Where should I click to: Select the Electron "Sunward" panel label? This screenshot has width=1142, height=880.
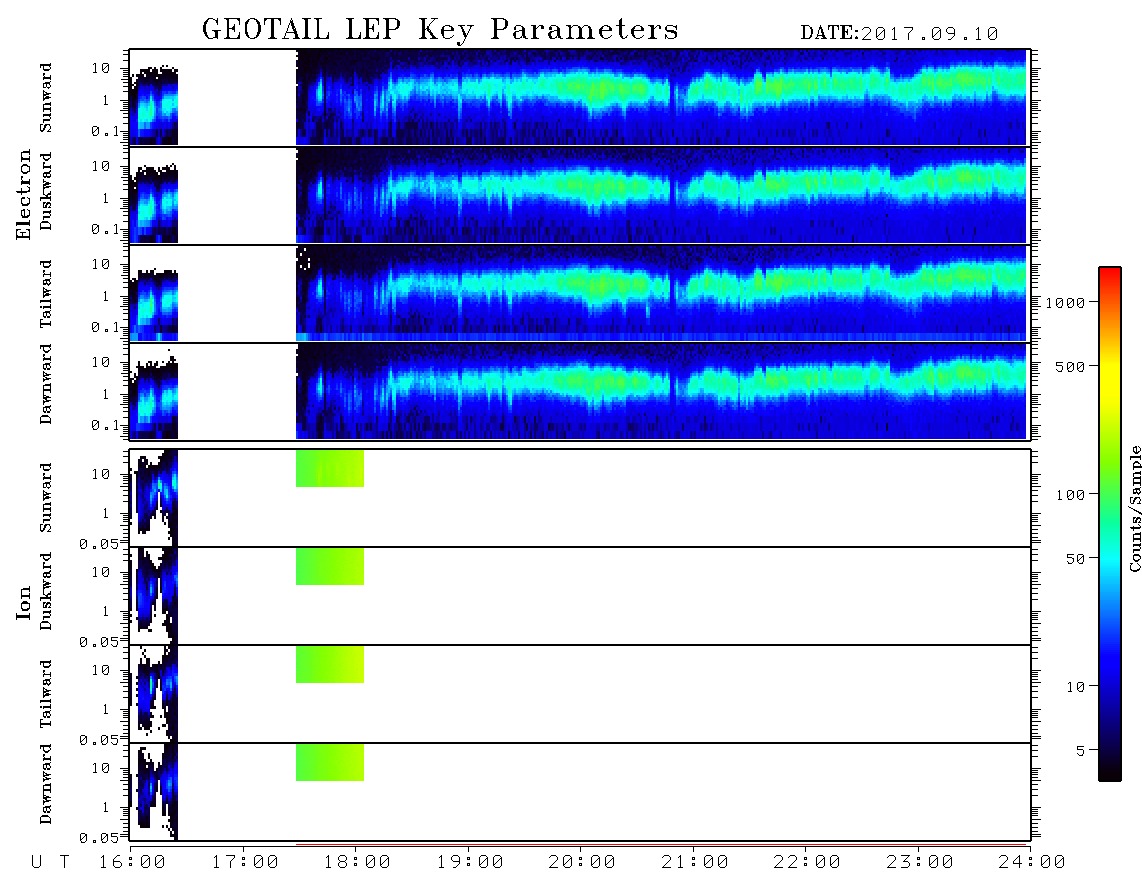(x=46, y=98)
